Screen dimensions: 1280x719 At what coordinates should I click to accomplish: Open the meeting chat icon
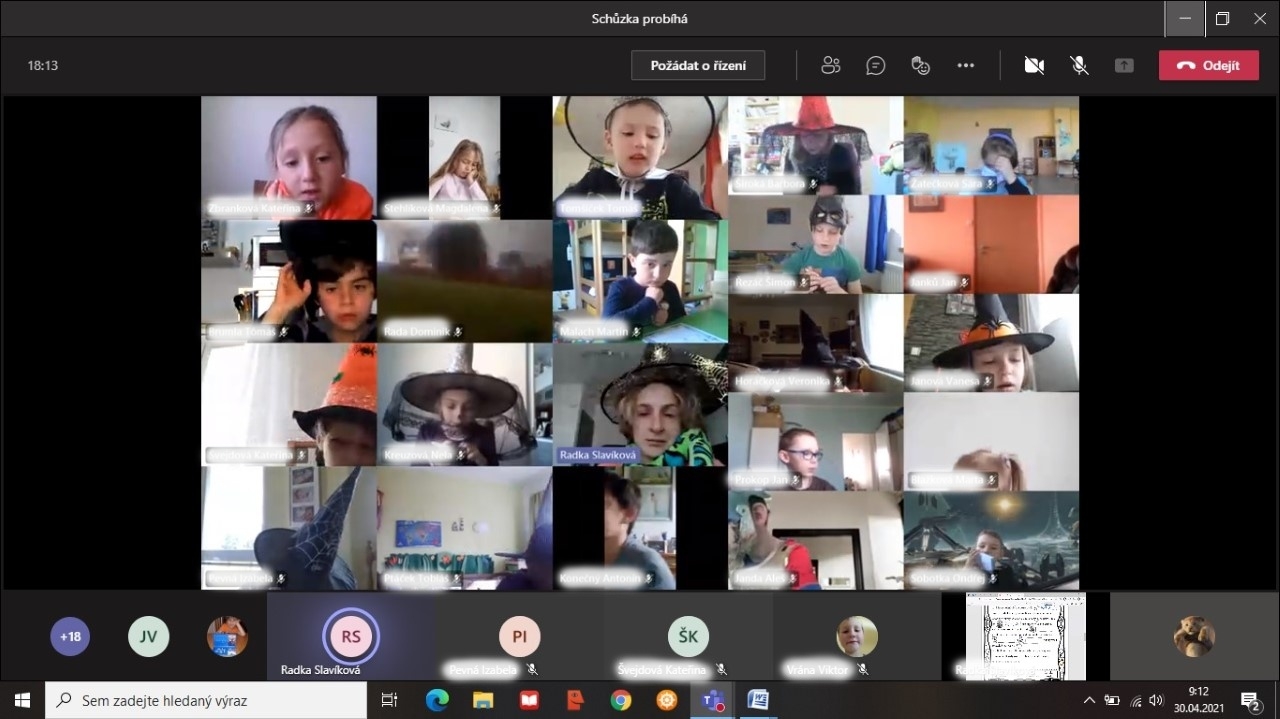(x=876, y=65)
